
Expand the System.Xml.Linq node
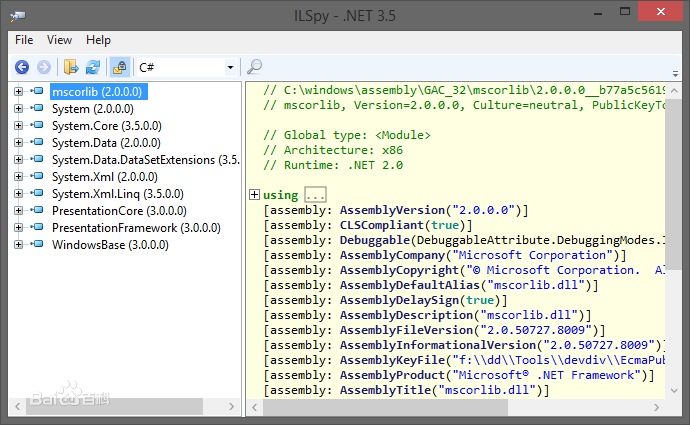(x=18, y=194)
